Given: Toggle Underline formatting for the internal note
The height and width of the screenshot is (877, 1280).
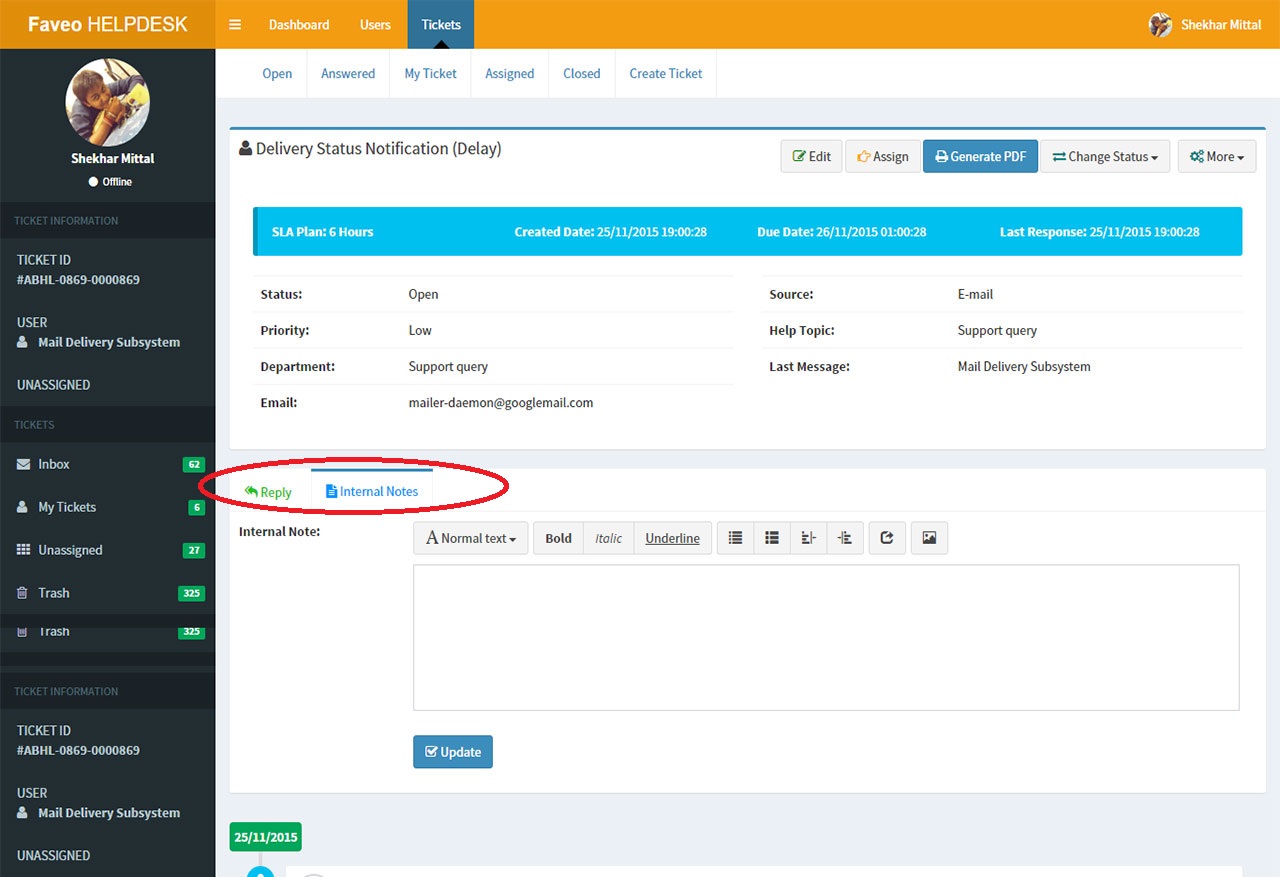Looking at the screenshot, I should coord(672,538).
